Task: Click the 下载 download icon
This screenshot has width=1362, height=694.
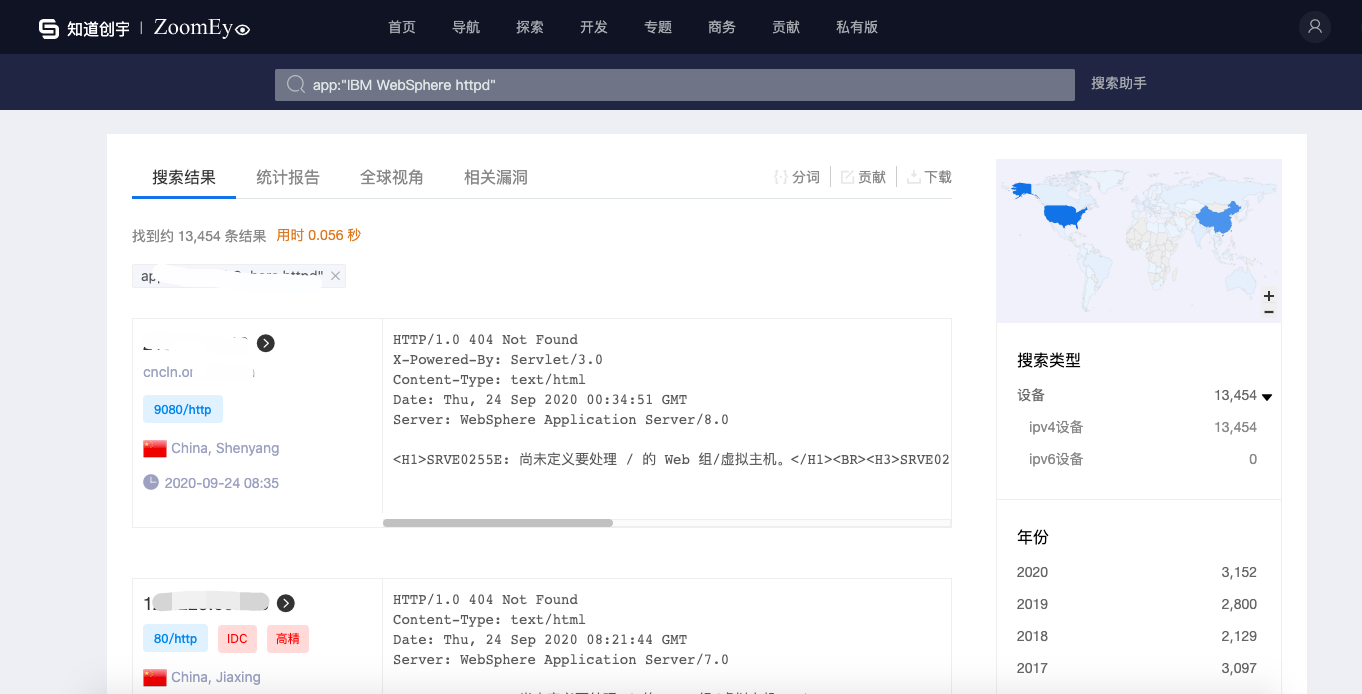Action: (x=913, y=177)
